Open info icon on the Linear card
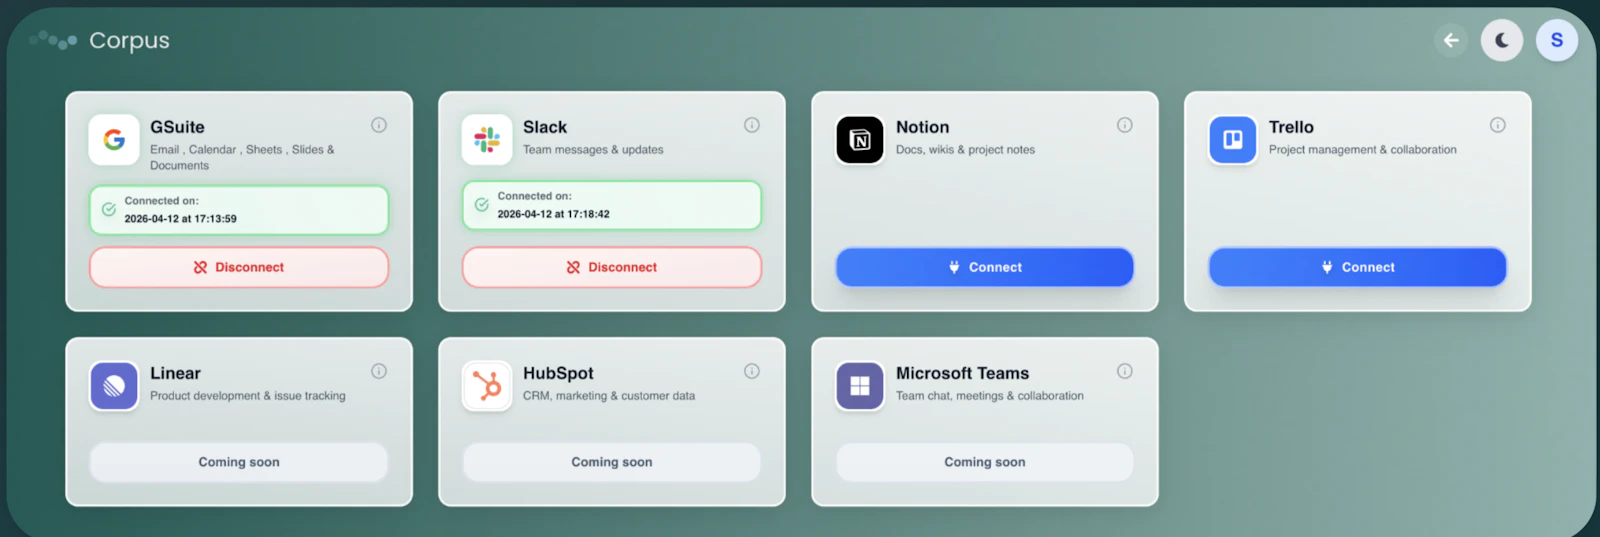This screenshot has width=1600, height=537. click(x=379, y=371)
